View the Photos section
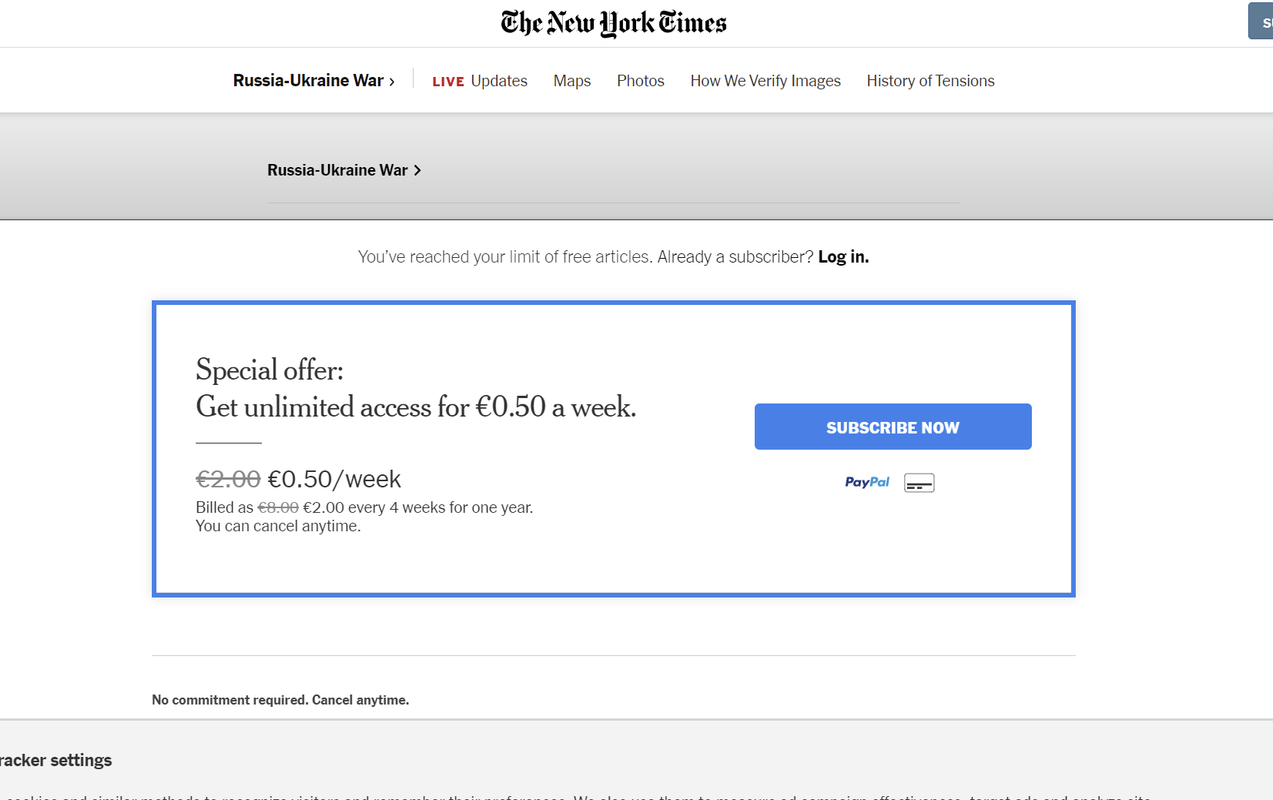The width and height of the screenshot is (1273, 800). 640,81
